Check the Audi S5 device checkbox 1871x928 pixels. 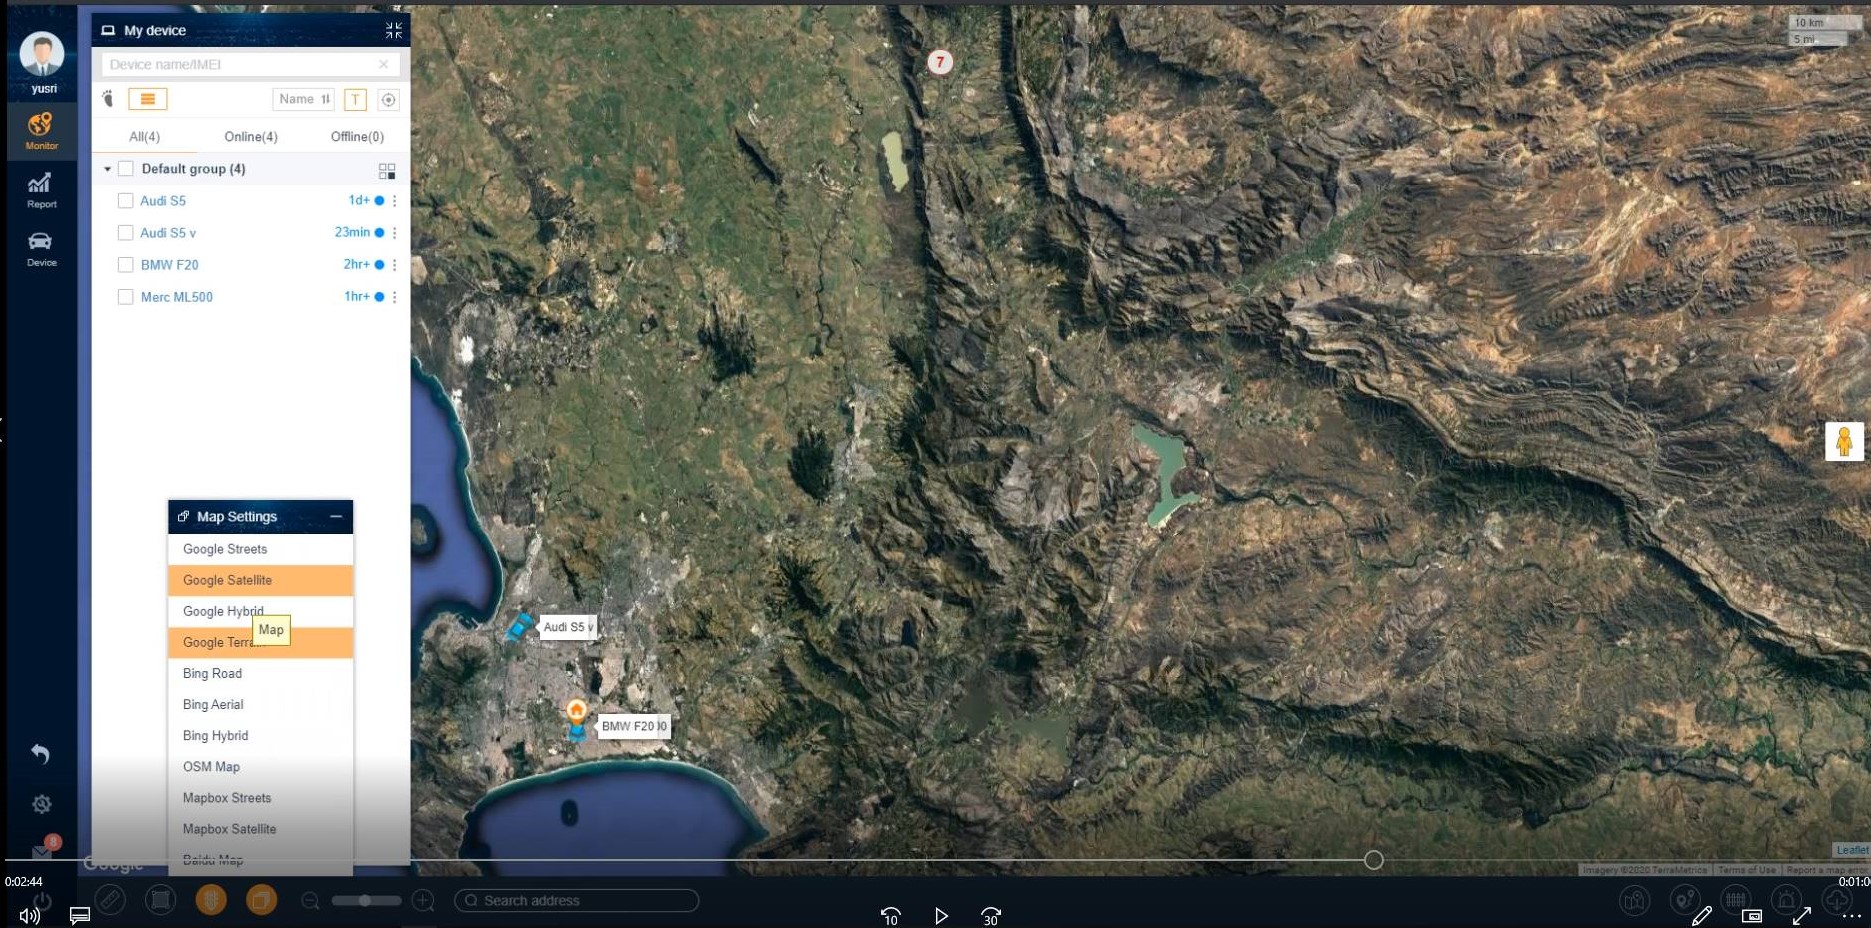click(126, 201)
